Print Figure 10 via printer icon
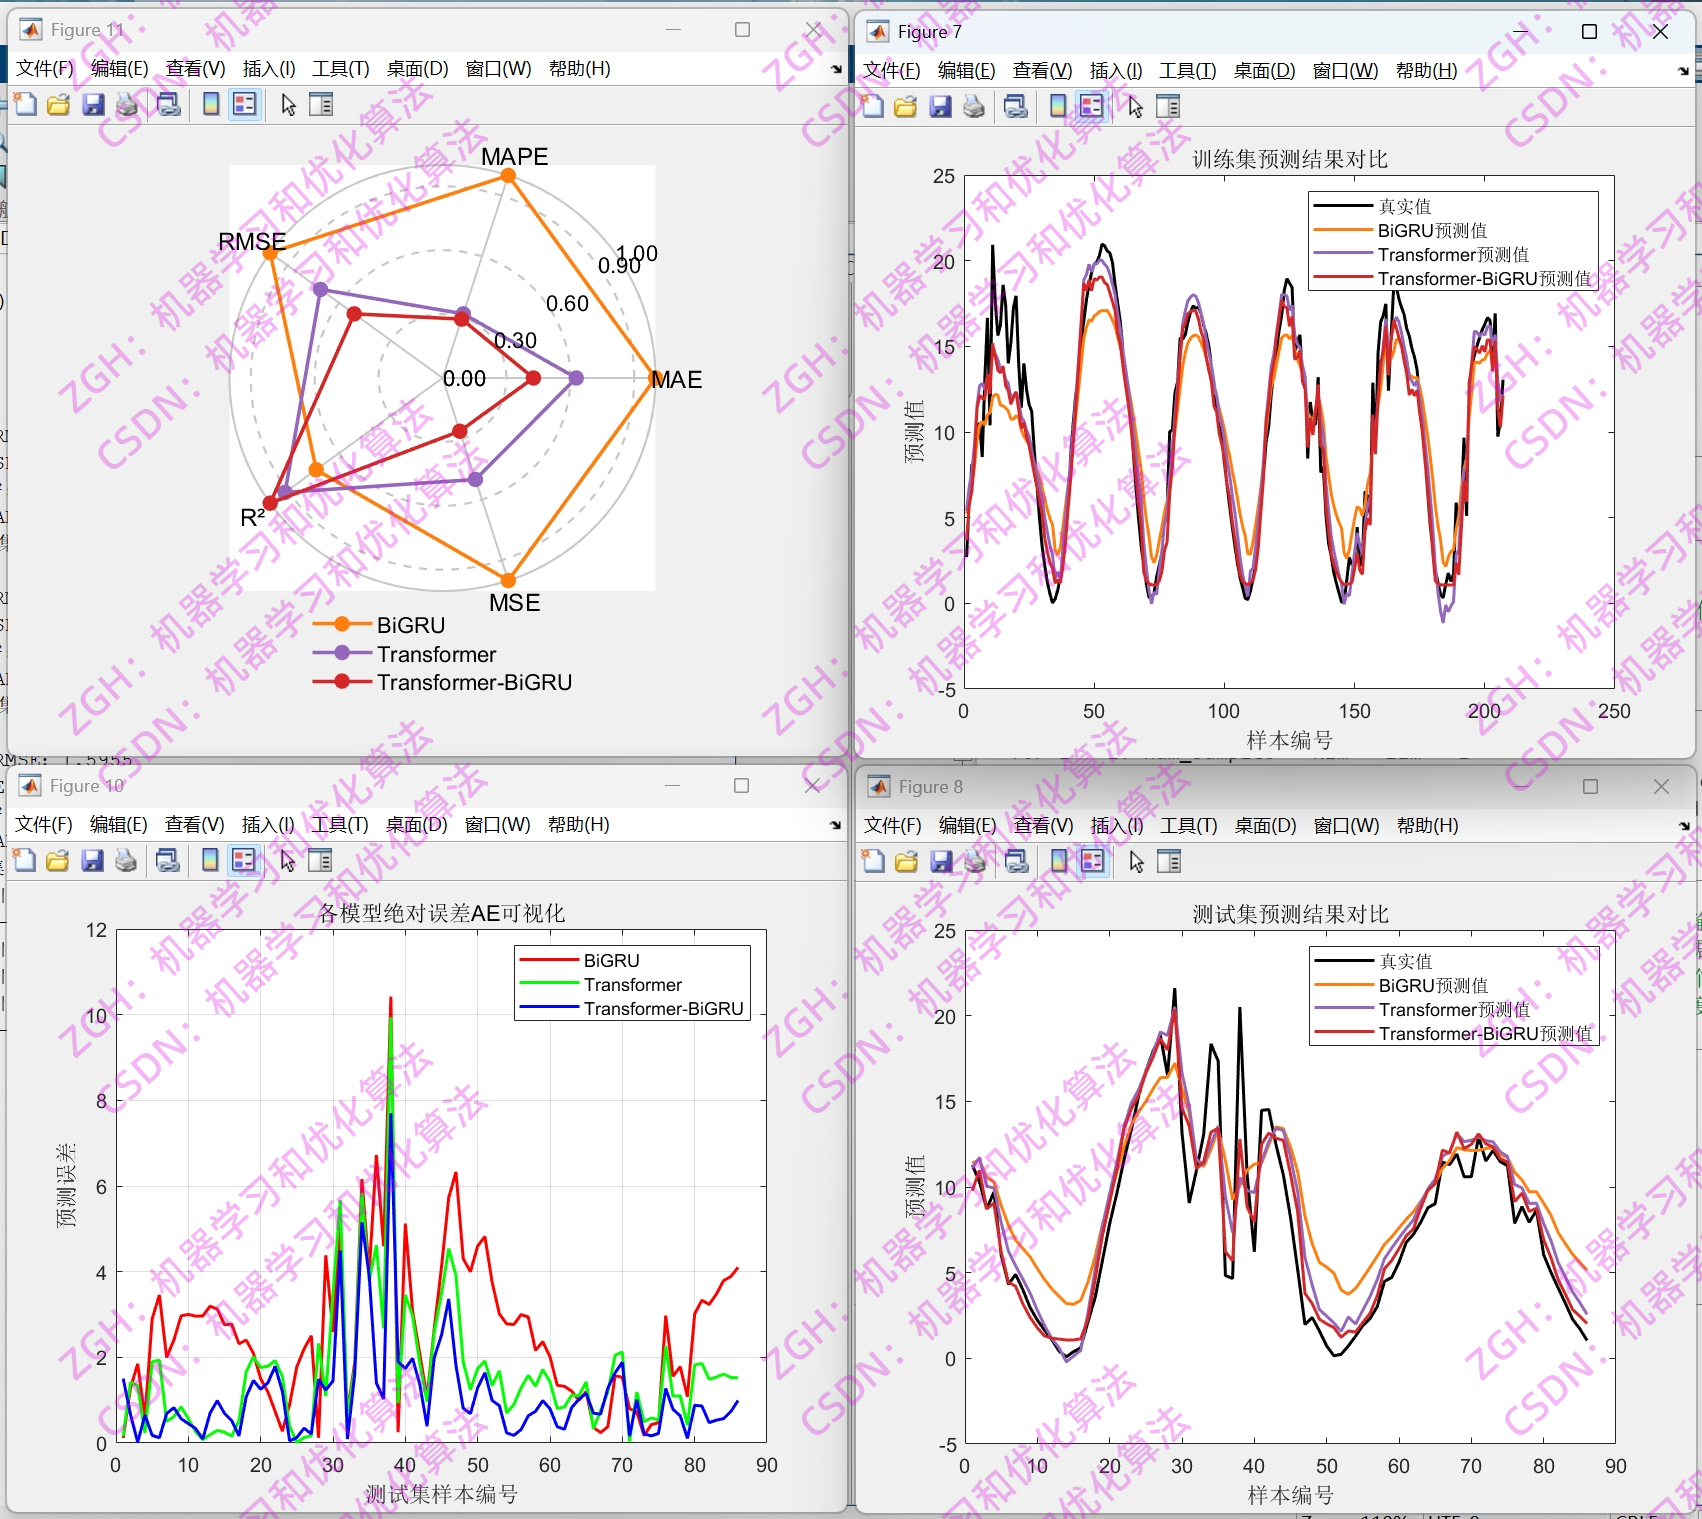 coord(126,860)
